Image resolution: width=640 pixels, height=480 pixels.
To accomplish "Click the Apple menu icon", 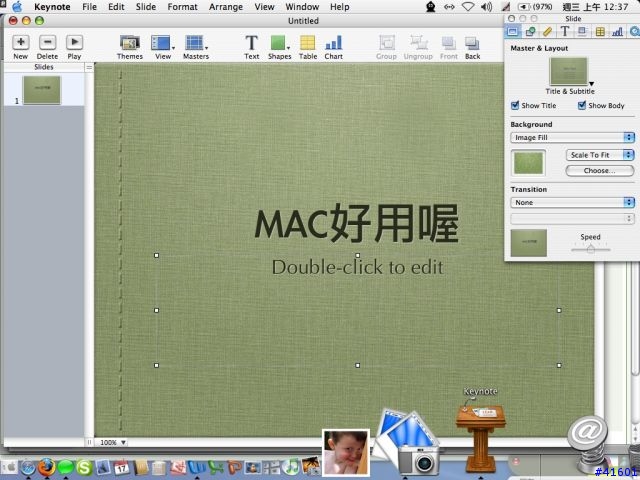I will click(18, 7).
